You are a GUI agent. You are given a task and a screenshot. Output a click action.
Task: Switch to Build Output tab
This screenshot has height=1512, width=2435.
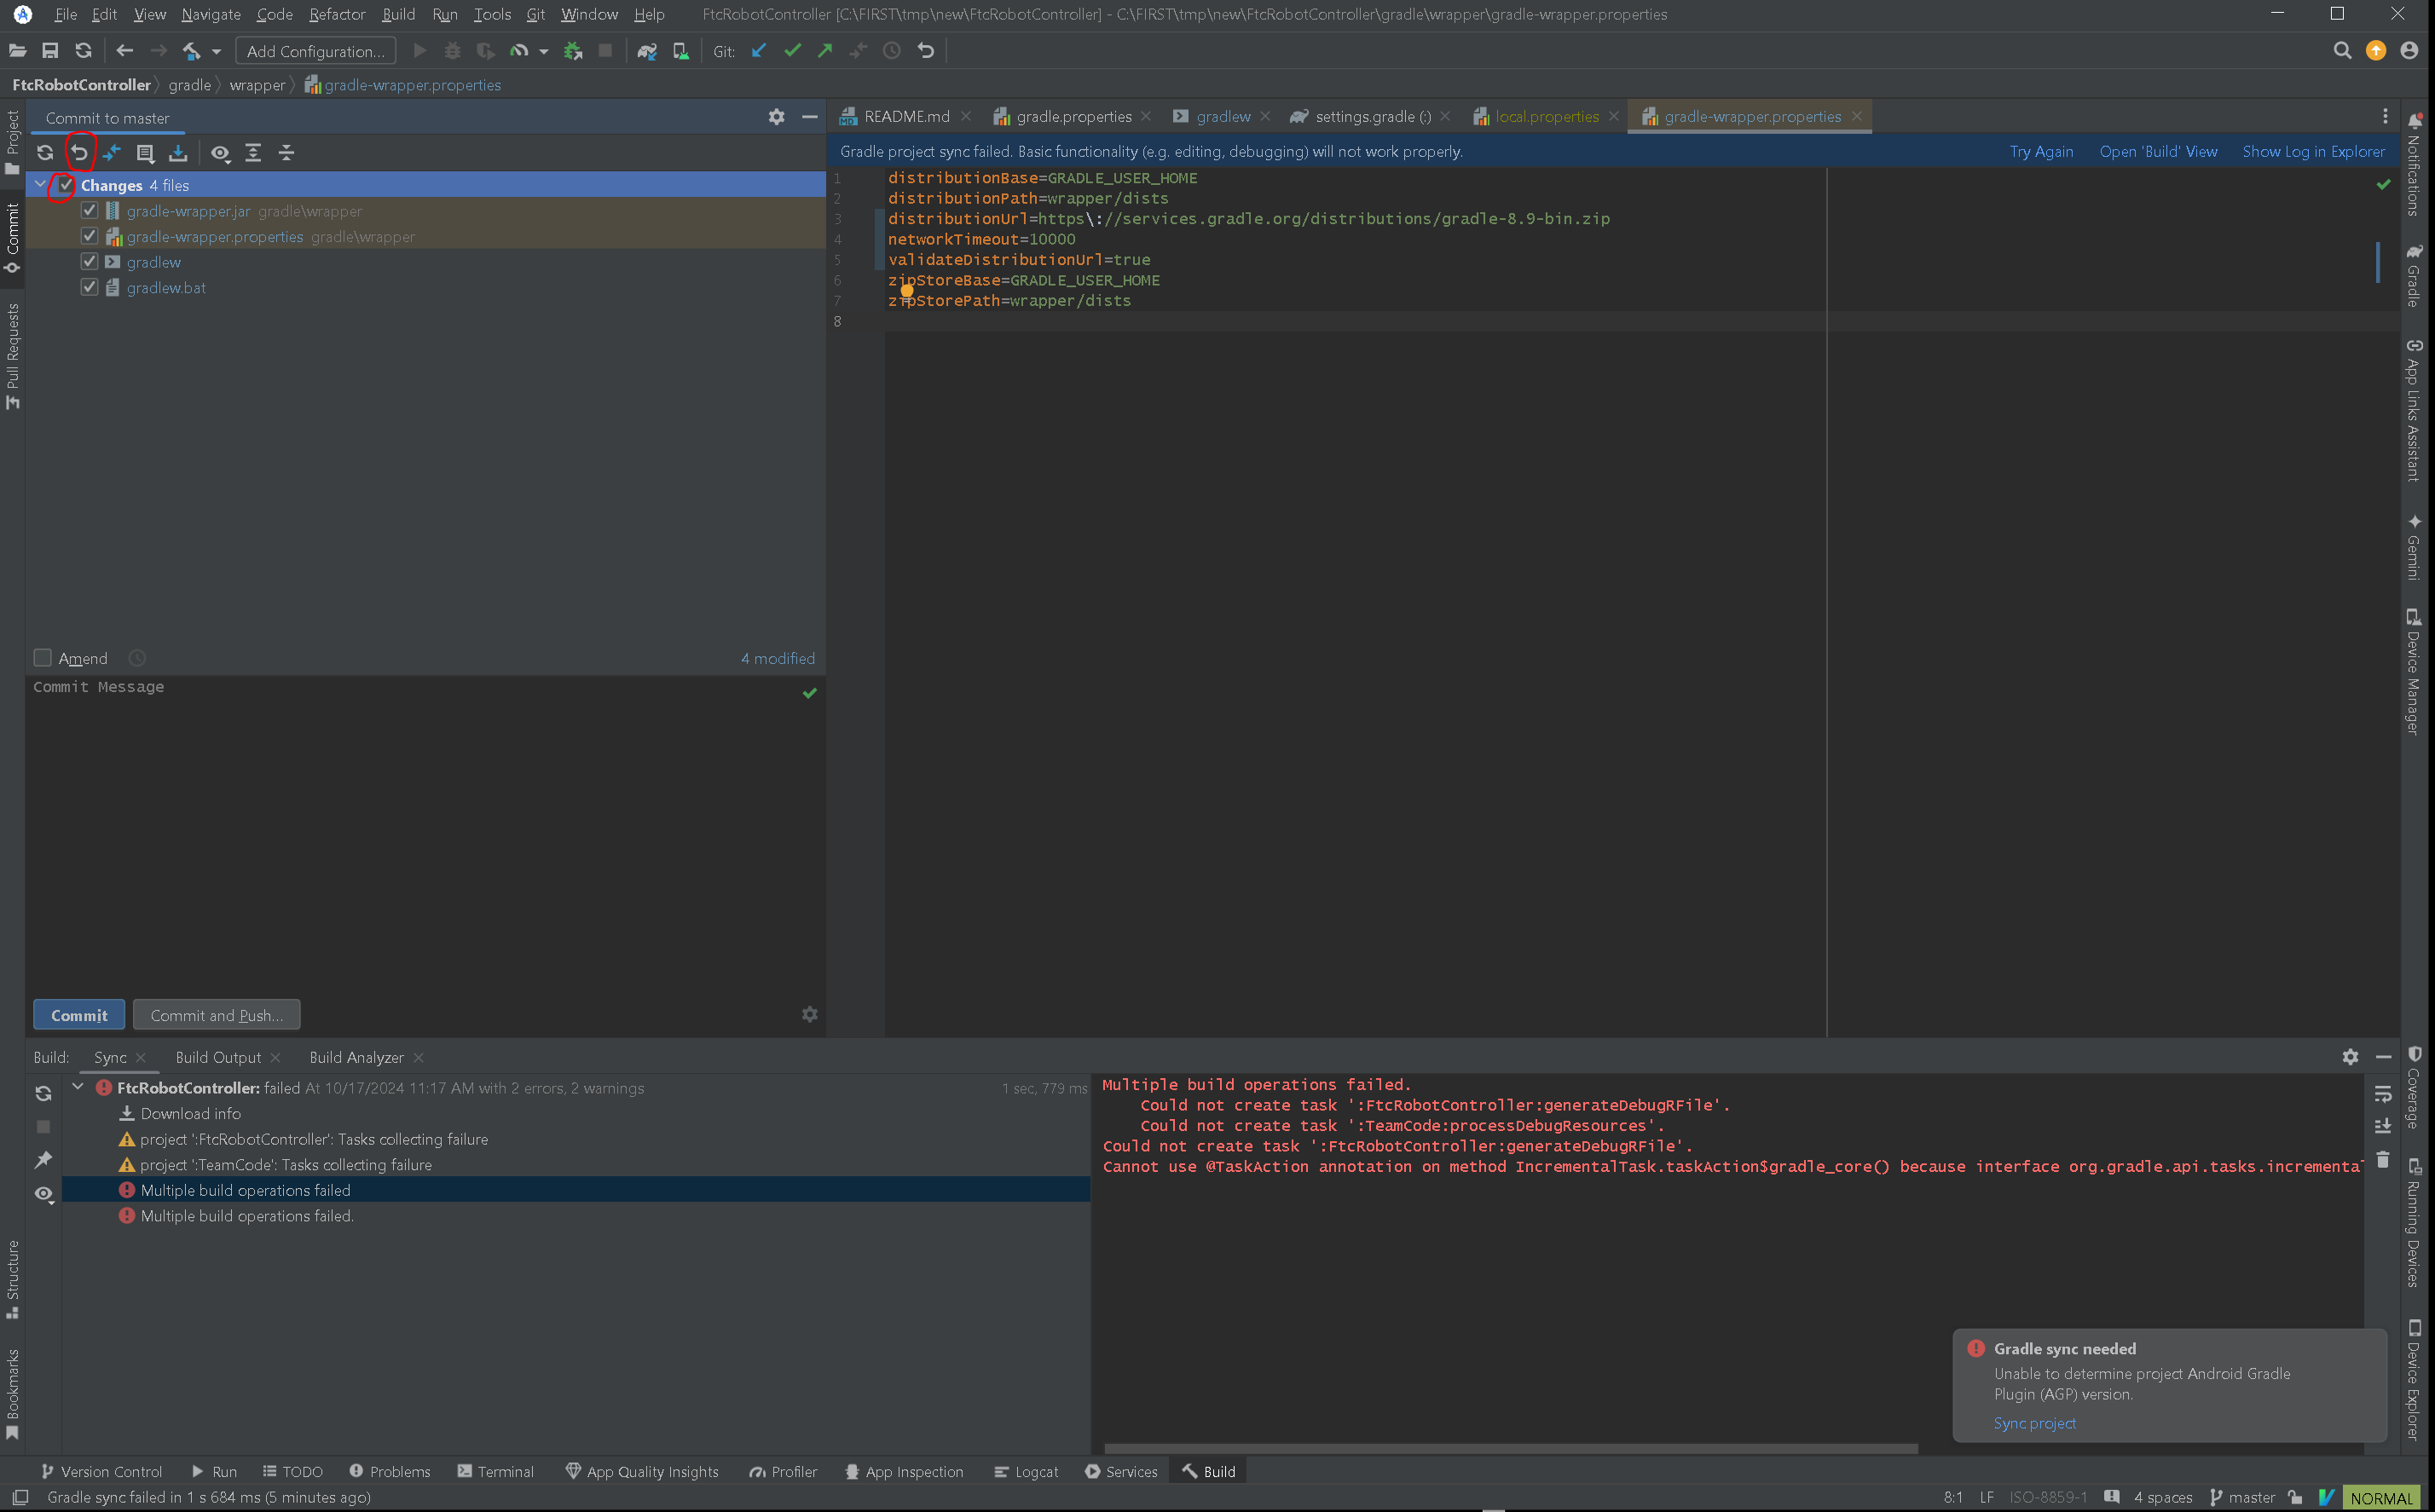(218, 1057)
